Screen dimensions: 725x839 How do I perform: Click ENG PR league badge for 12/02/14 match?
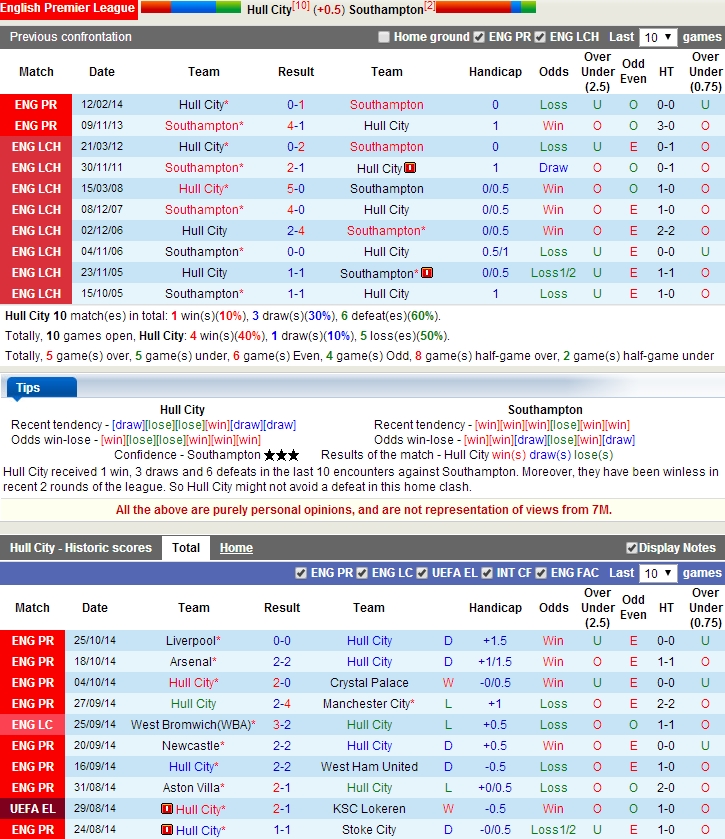pyautogui.click(x=36, y=105)
